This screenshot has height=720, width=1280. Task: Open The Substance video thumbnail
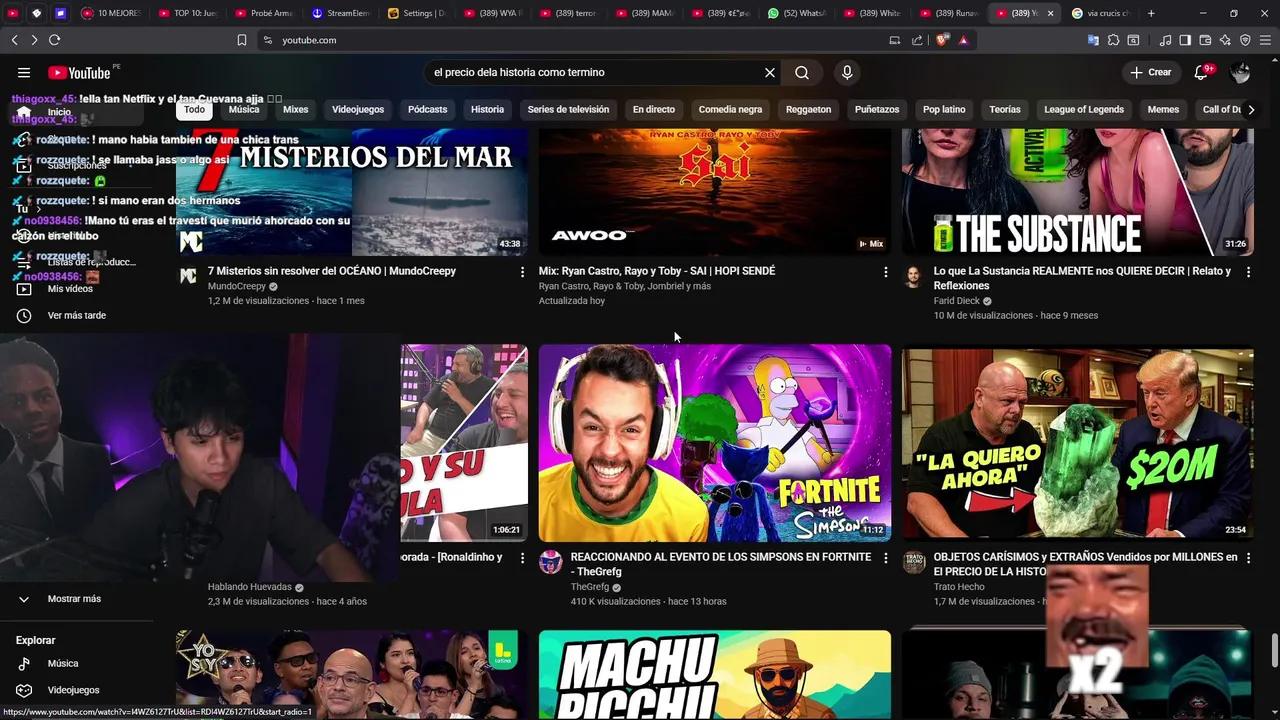1077,192
